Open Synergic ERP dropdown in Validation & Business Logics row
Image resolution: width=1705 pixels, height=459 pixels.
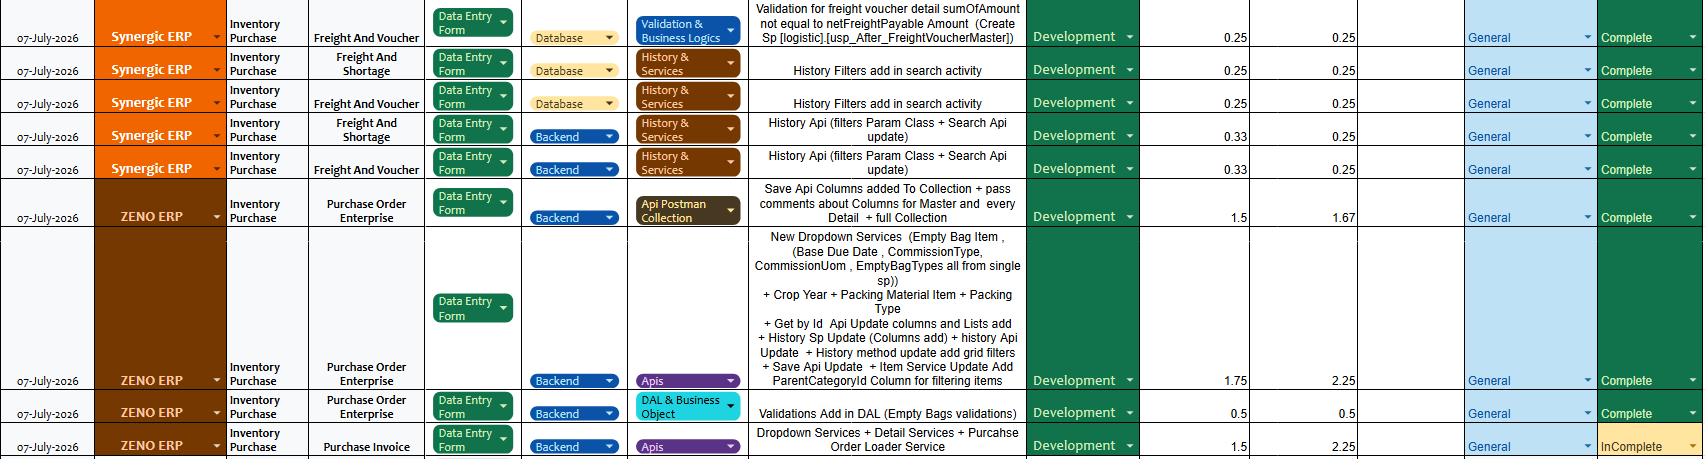[x=160, y=36]
